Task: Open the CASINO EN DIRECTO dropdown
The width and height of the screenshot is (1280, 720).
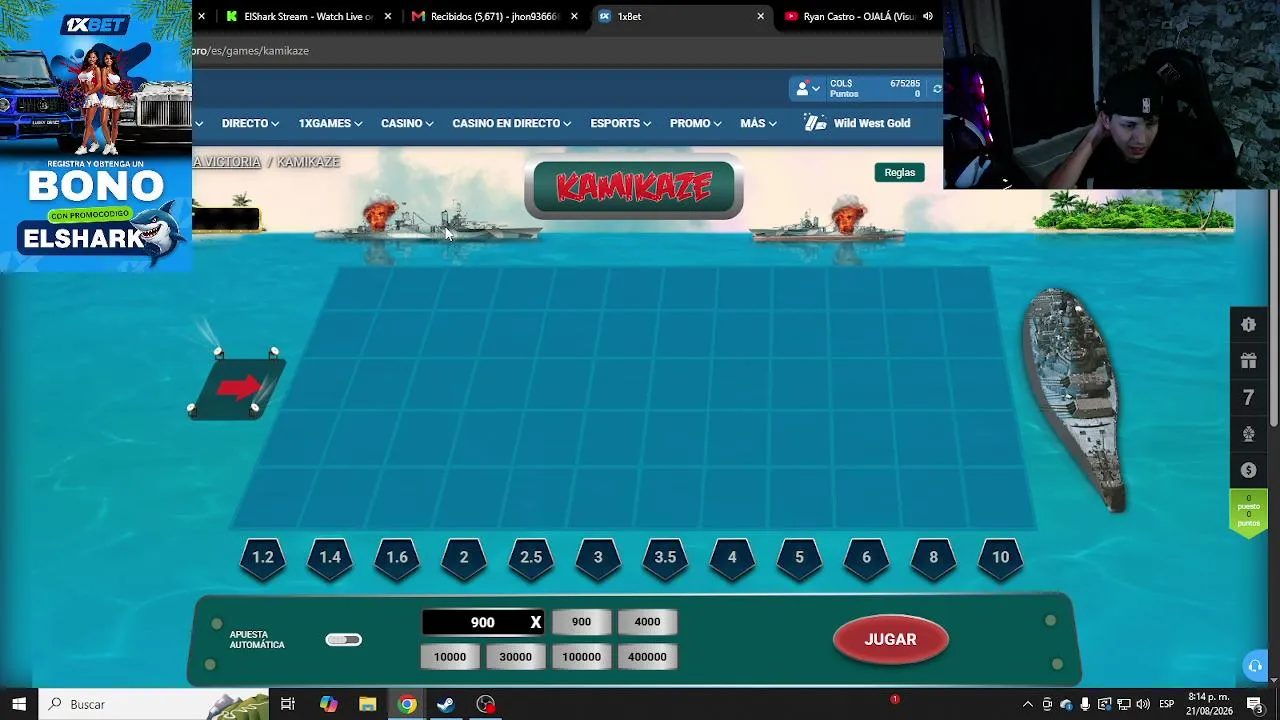Action: (512, 123)
